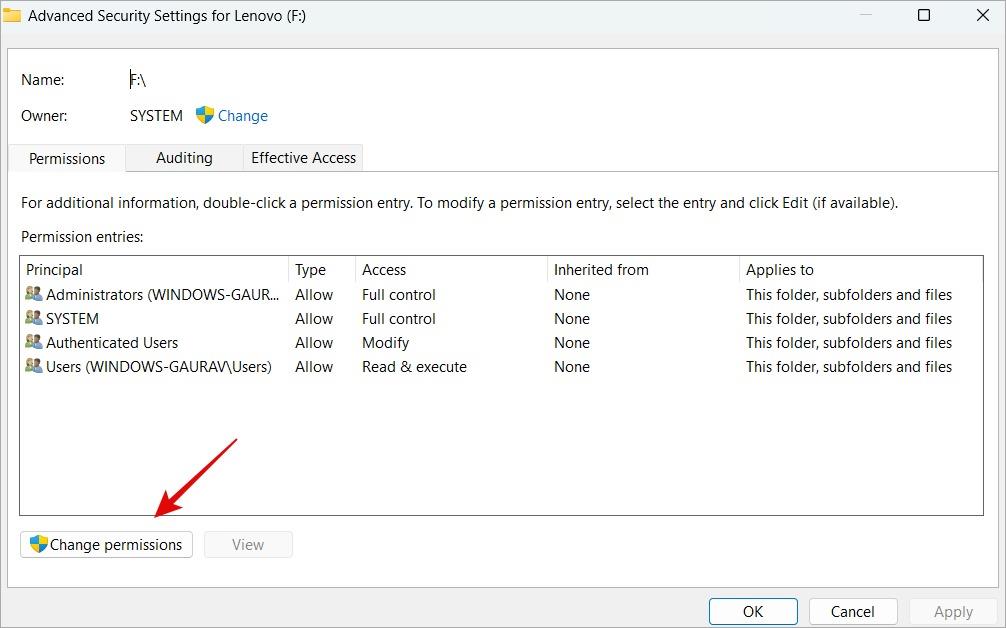Click Full control in the SYSTEM row
The height and width of the screenshot is (628, 1006).
point(398,319)
